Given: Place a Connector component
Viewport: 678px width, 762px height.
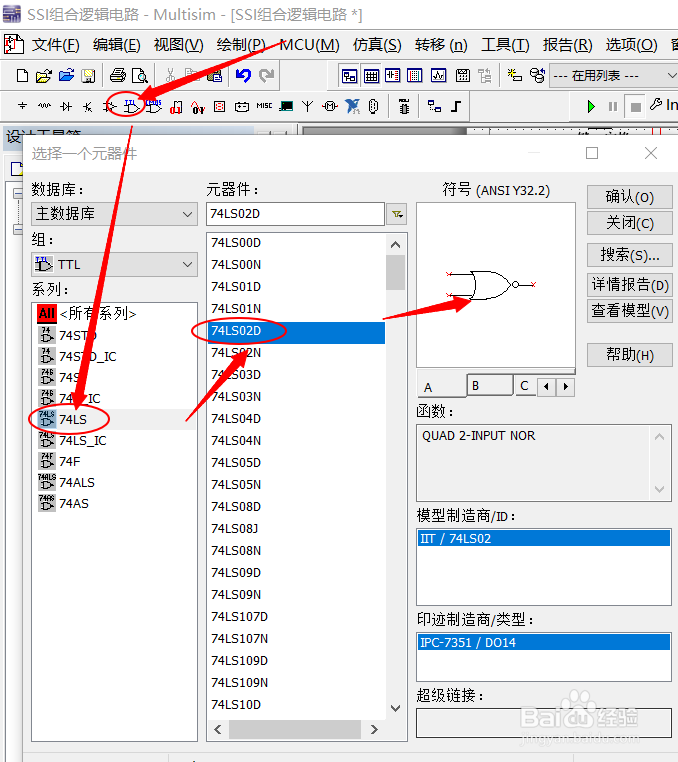Looking at the screenshot, I should 373,106.
